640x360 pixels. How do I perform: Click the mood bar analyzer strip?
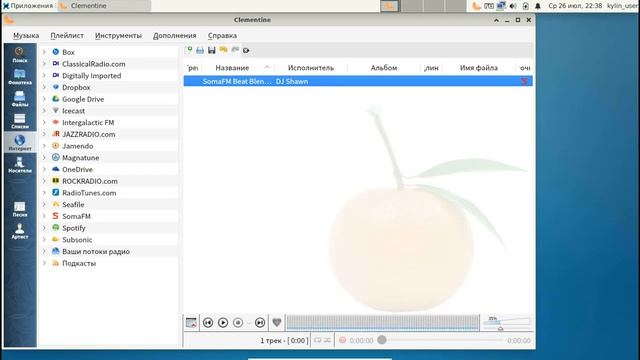(383, 322)
